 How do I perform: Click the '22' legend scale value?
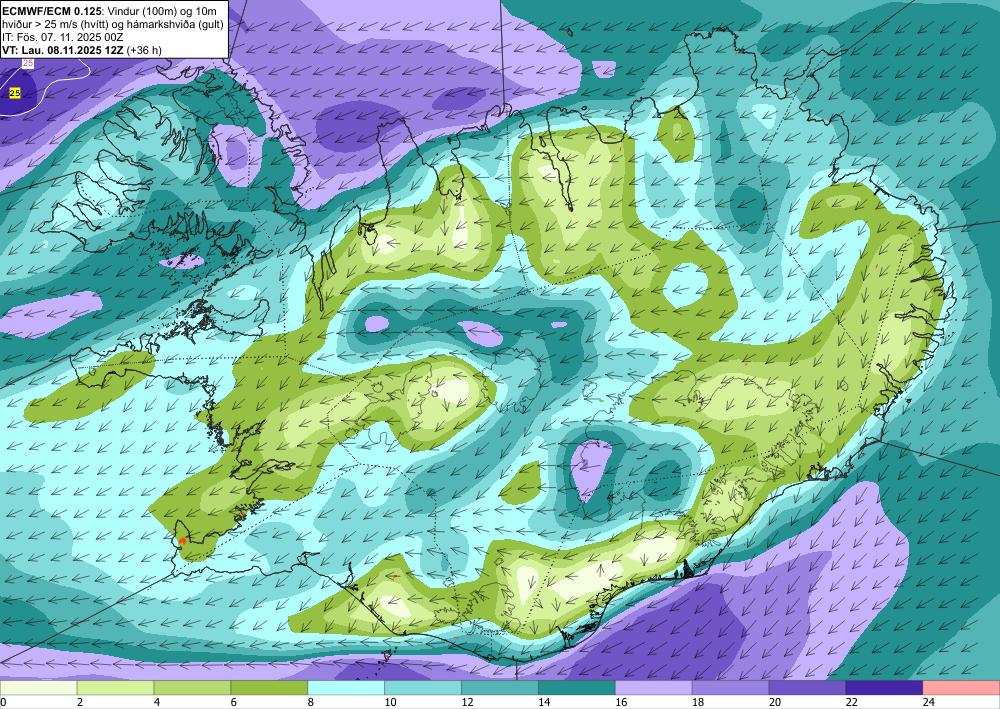point(851,703)
